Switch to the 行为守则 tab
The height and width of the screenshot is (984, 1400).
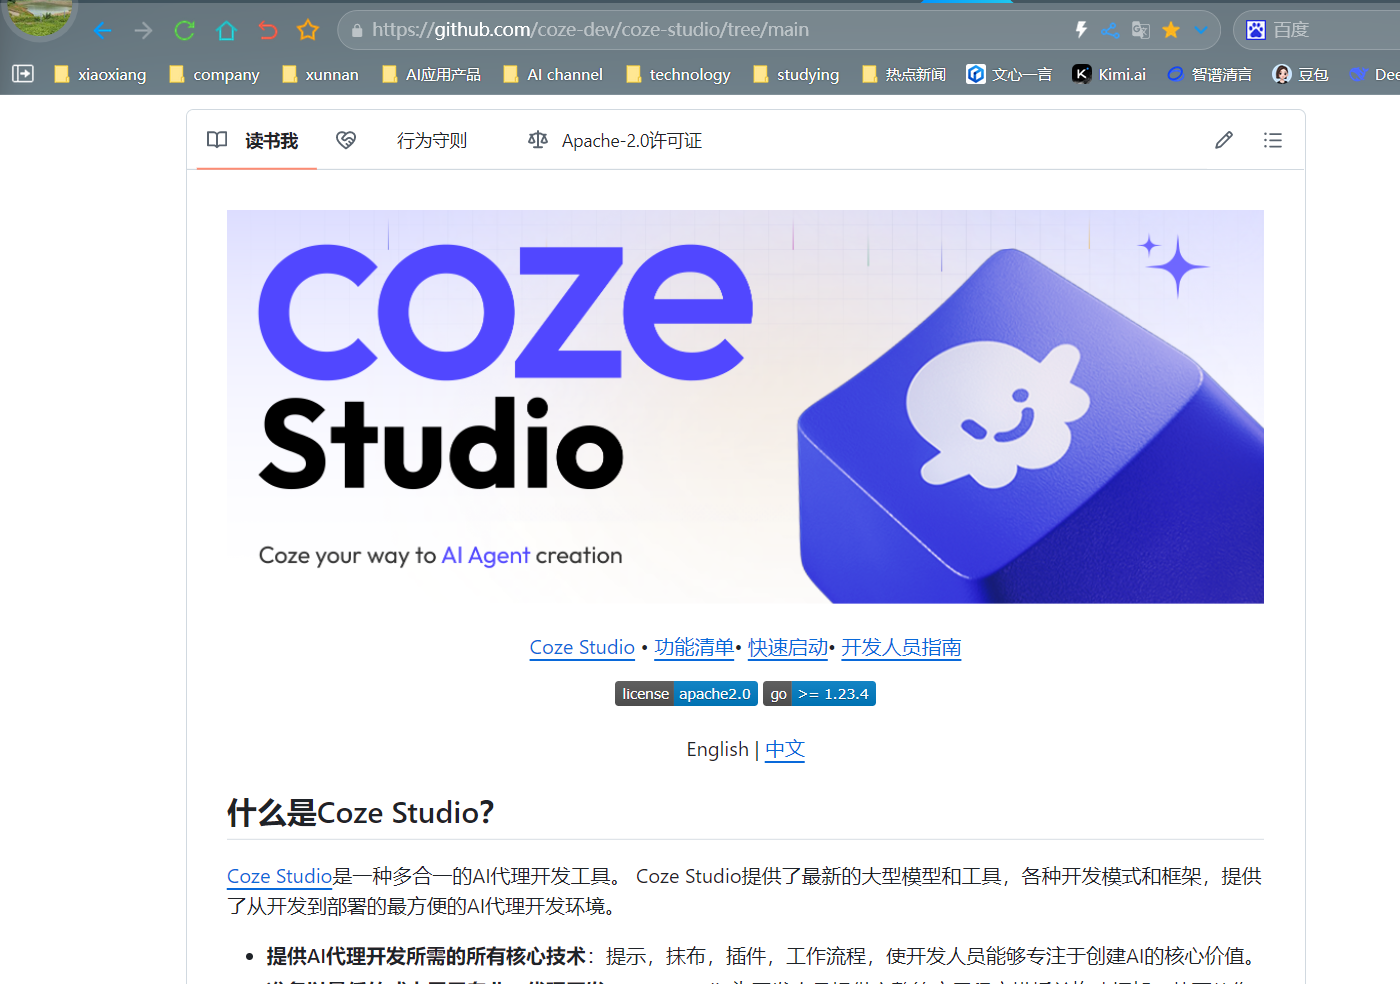coord(431,140)
